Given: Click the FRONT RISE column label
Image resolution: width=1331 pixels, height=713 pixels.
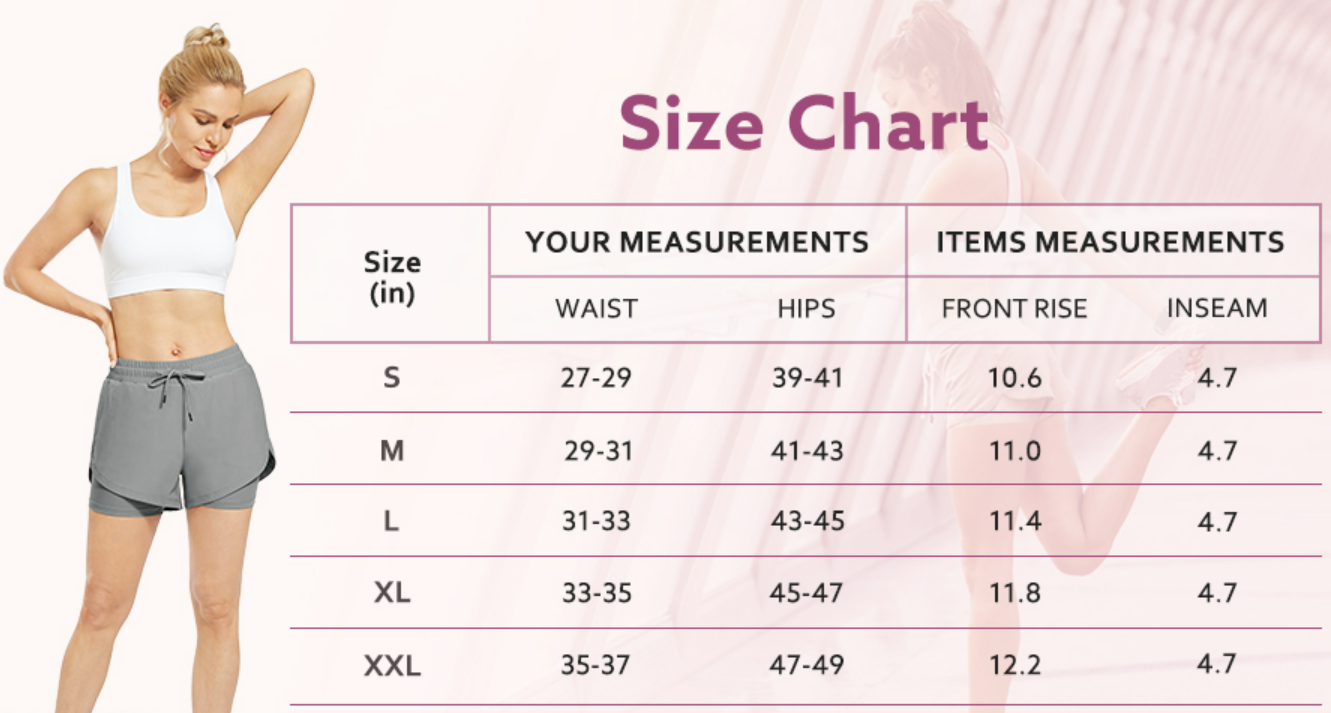Looking at the screenshot, I should pos(1014,309).
